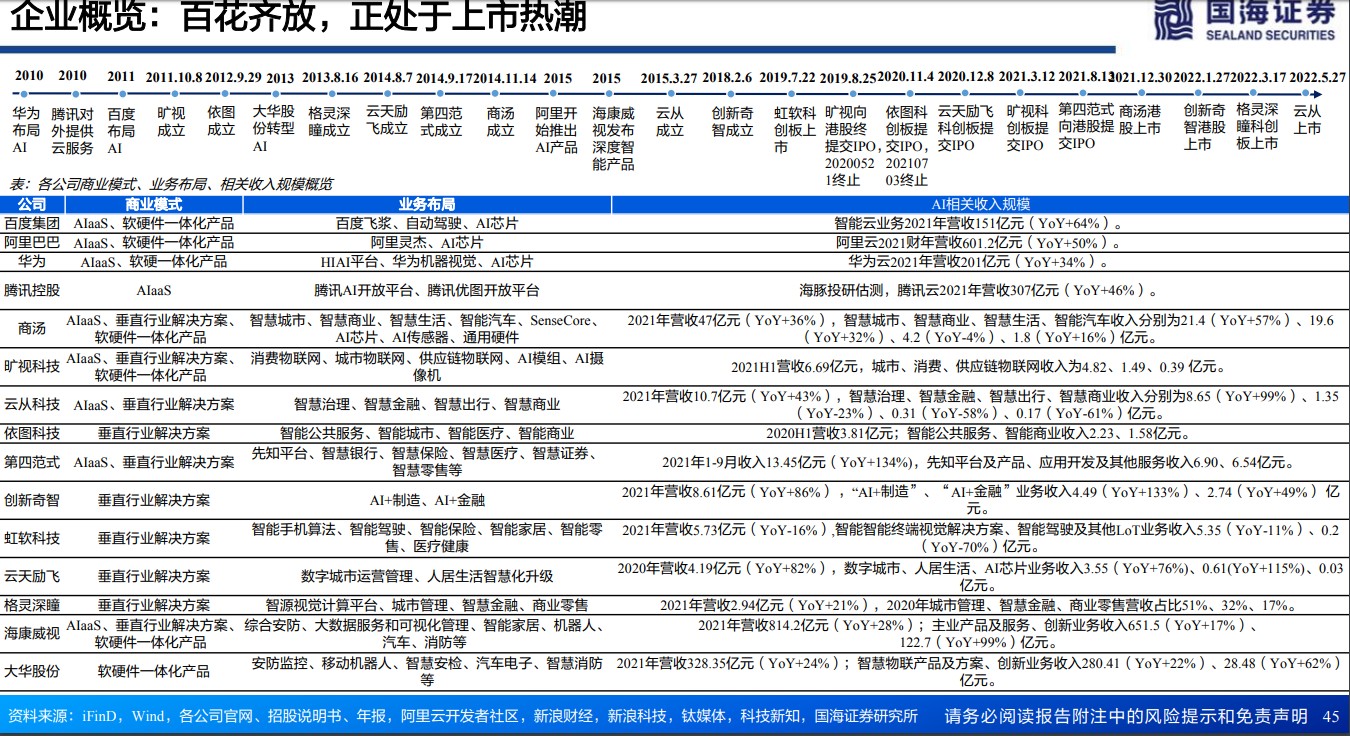Screen dimensions: 1350x736
Task: Select the 业务布局 column header
Action: [427, 204]
